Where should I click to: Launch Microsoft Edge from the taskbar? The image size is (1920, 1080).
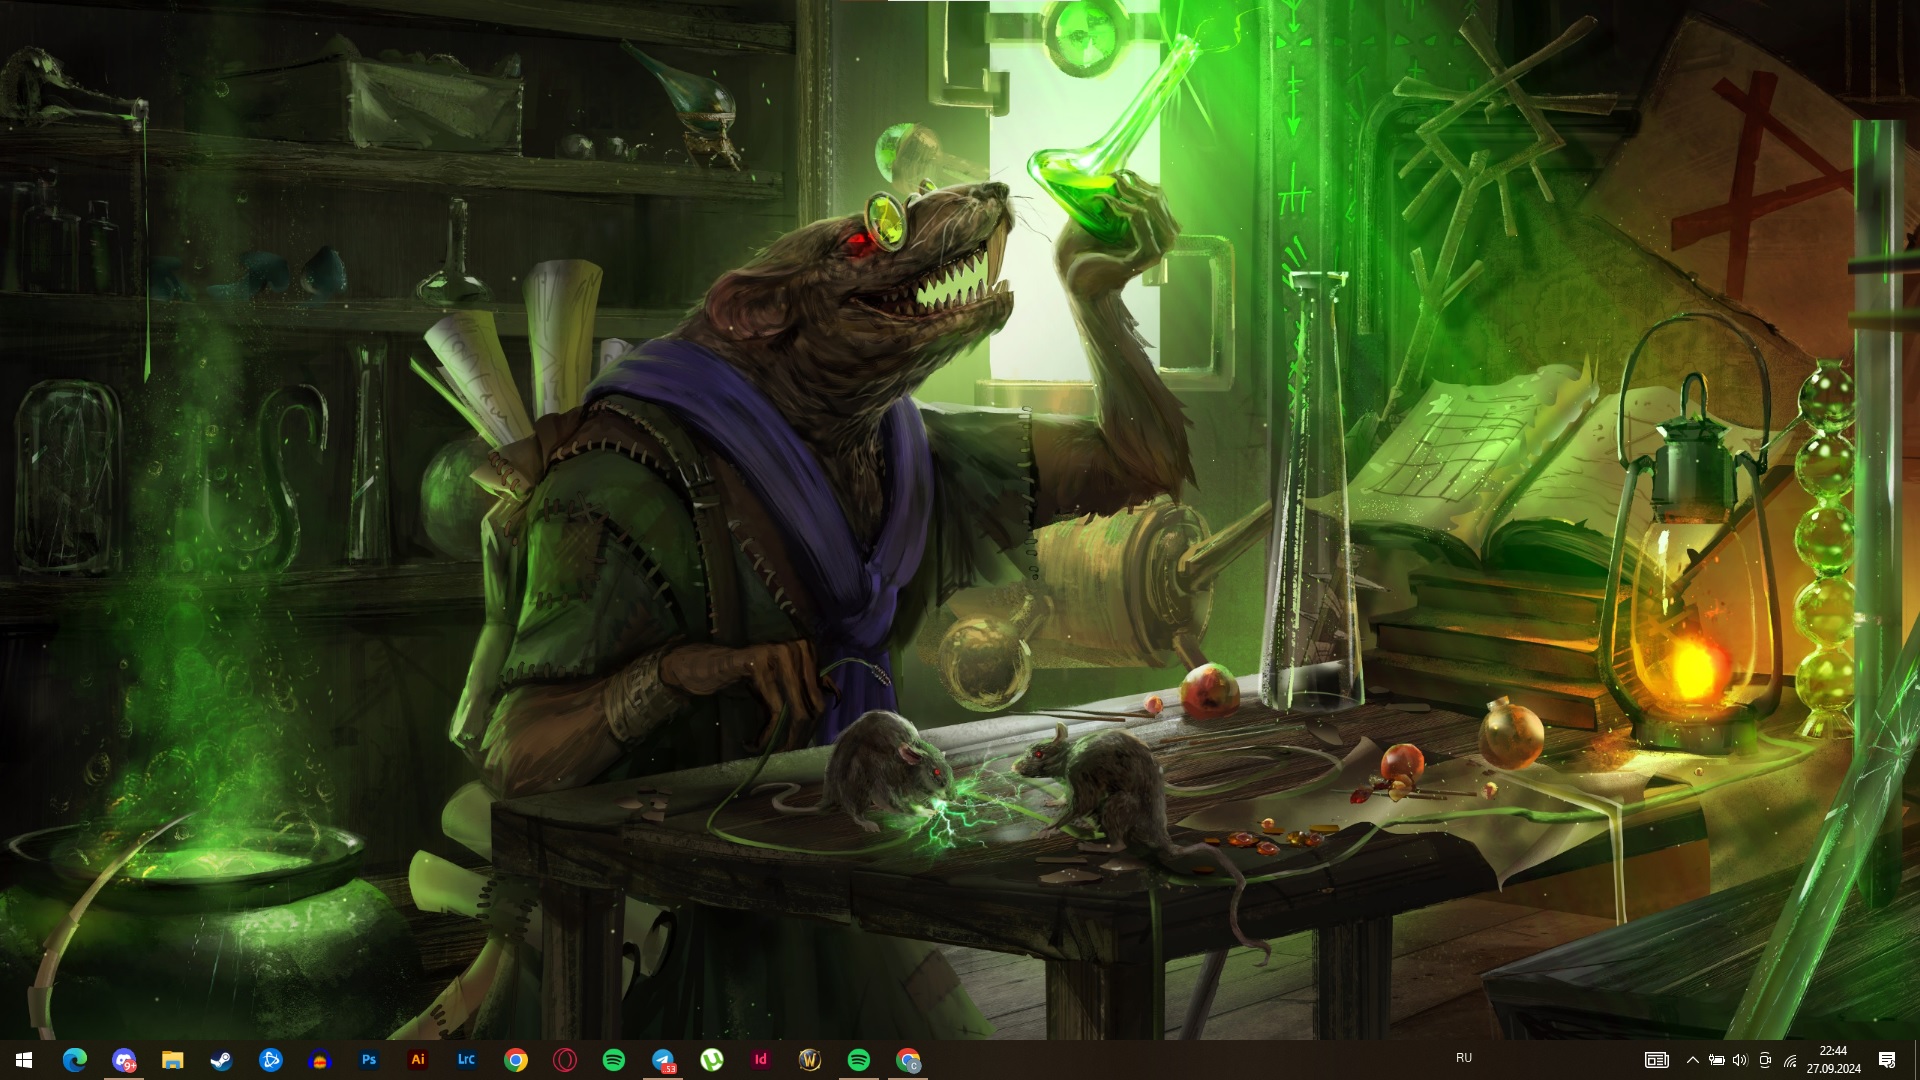(x=75, y=1060)
